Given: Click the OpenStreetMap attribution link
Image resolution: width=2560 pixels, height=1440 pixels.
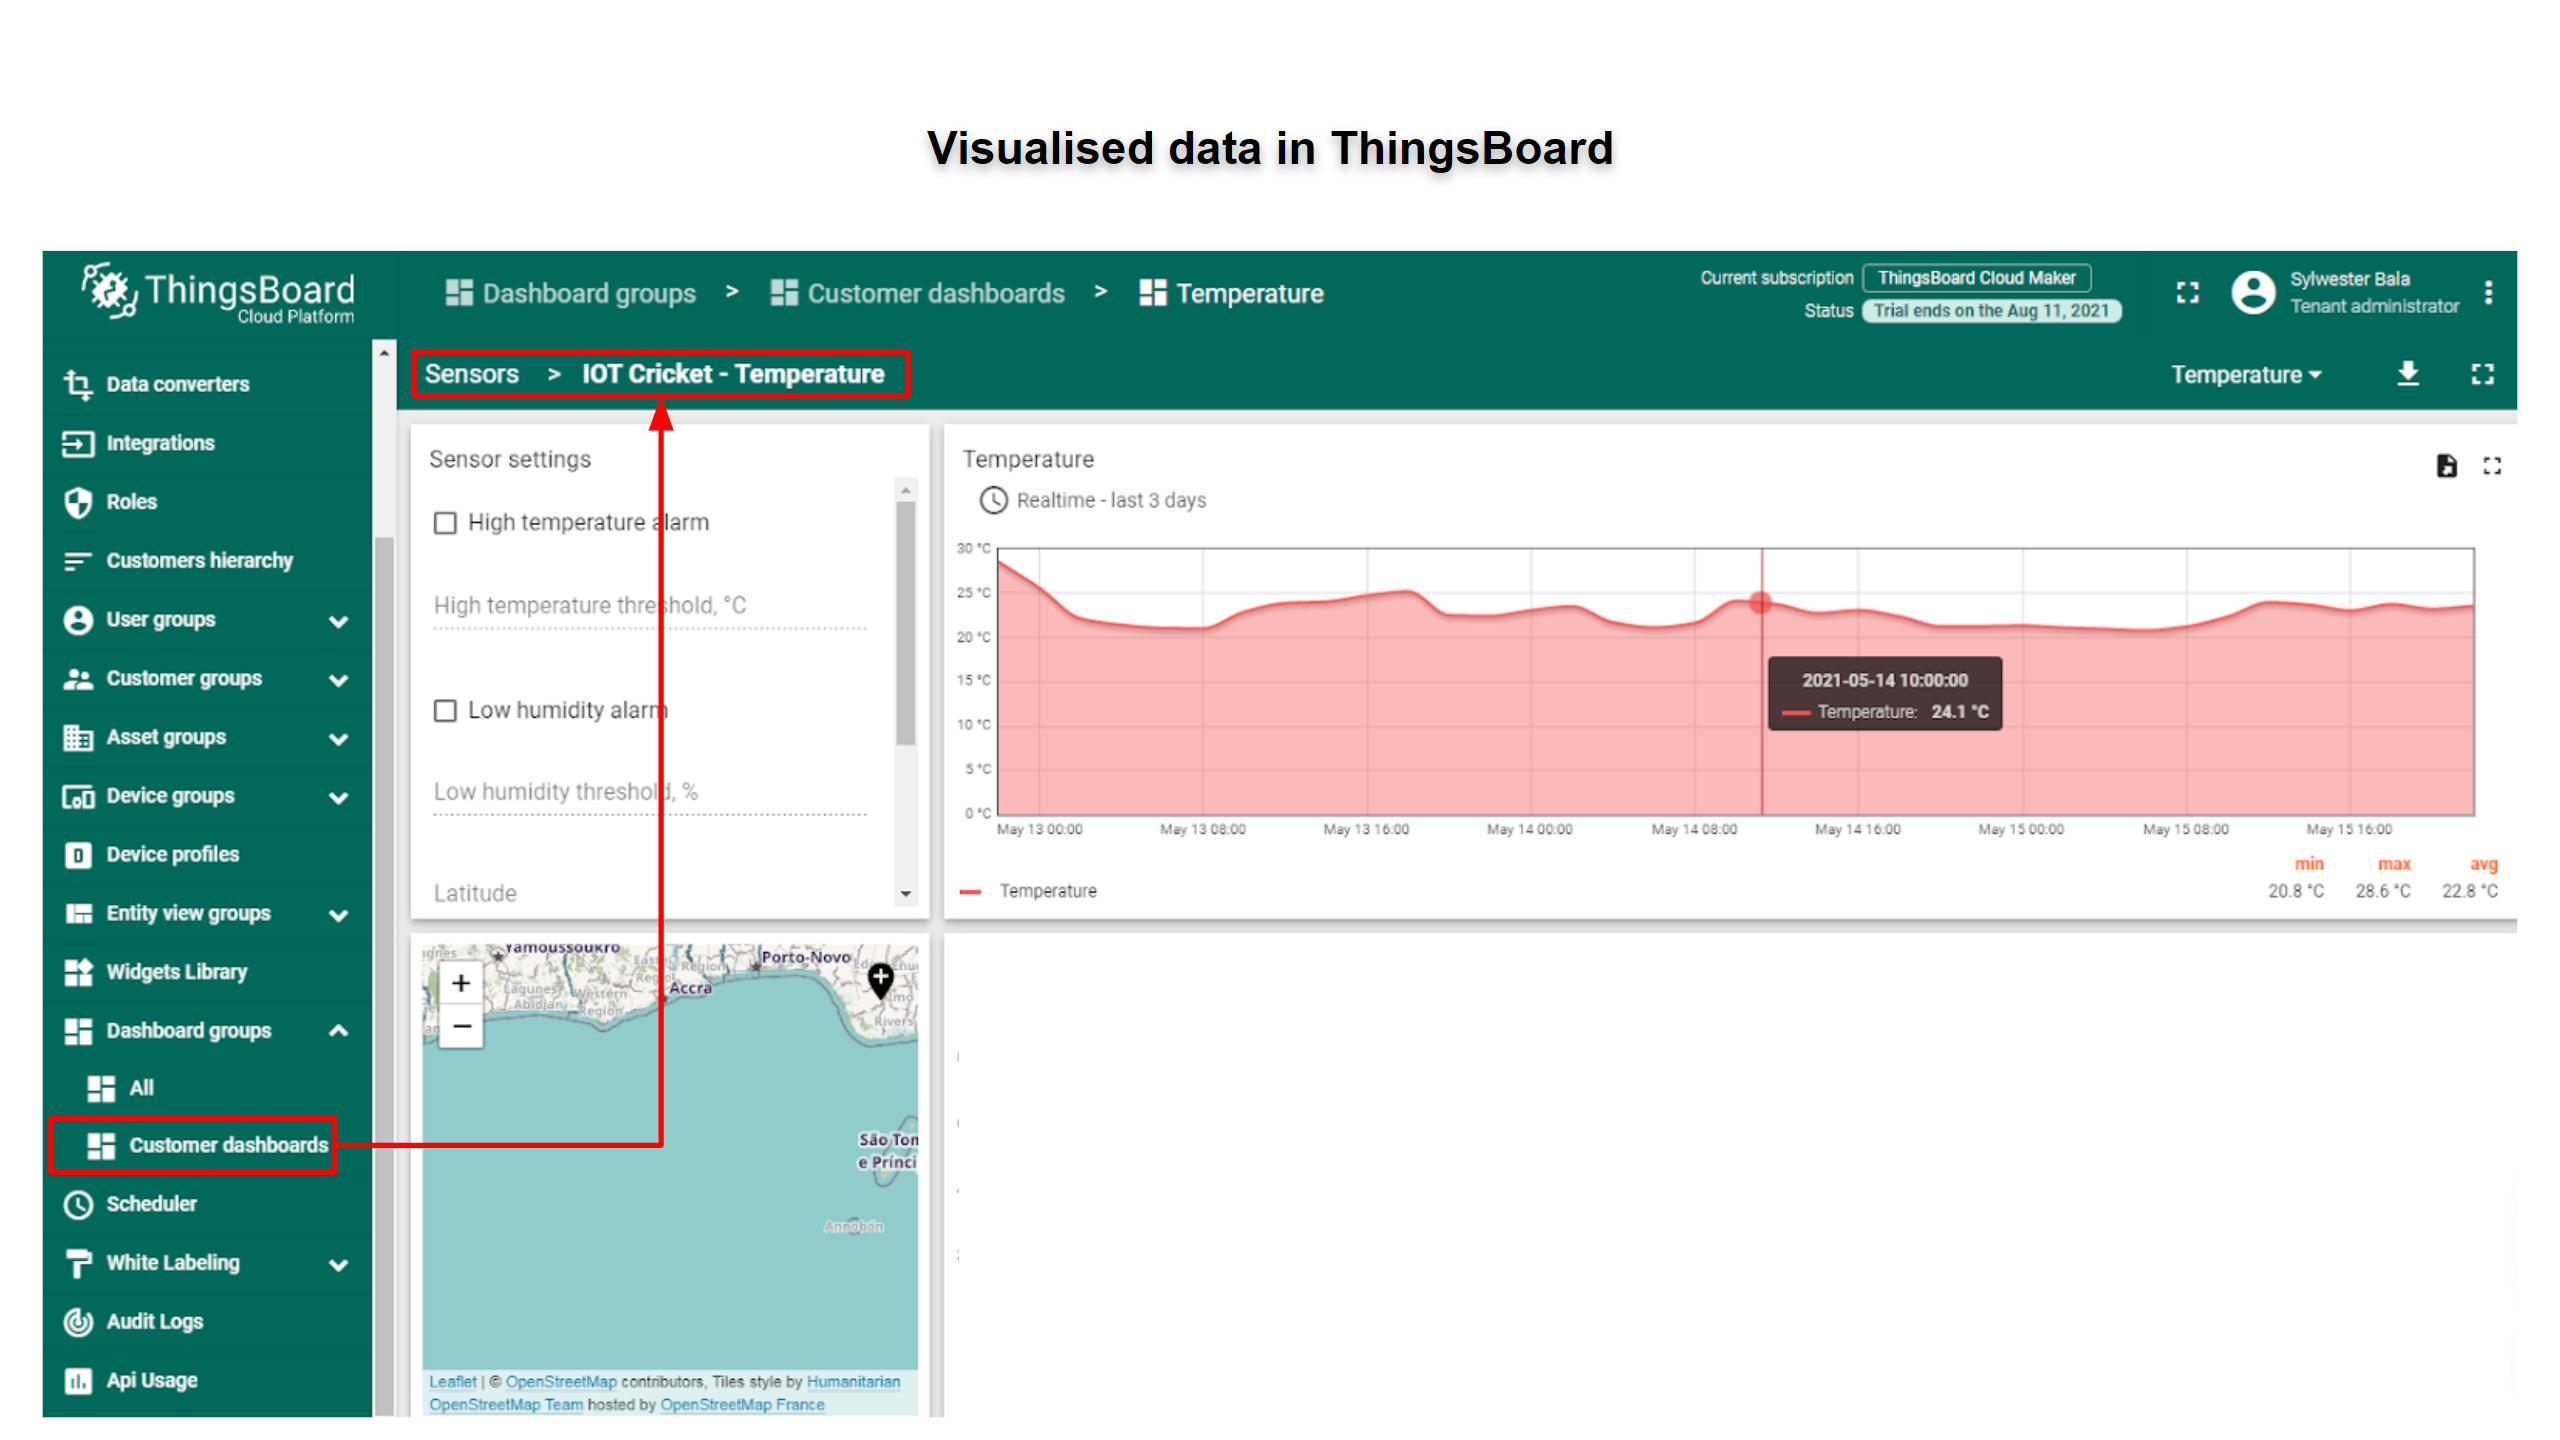Looking at the screenshot, I should [561, 1382].
